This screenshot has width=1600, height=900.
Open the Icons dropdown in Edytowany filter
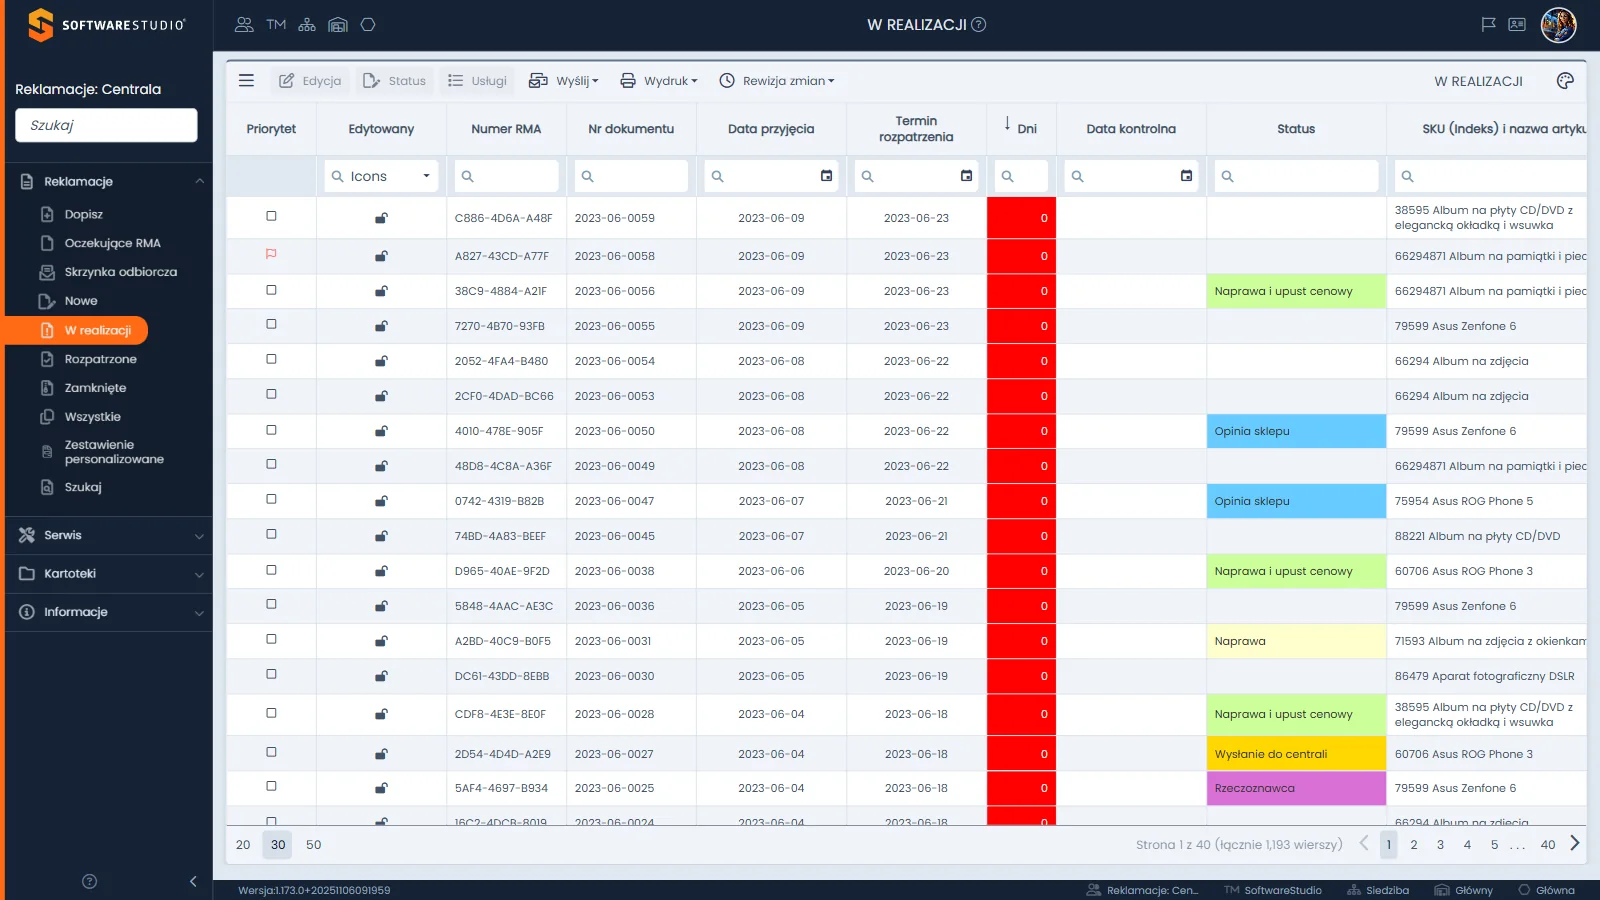click(381, 176)
